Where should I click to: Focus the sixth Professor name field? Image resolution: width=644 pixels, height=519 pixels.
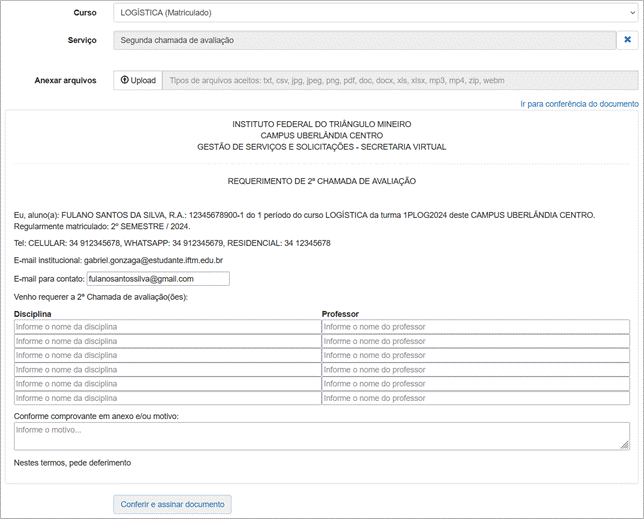point(476,398)
